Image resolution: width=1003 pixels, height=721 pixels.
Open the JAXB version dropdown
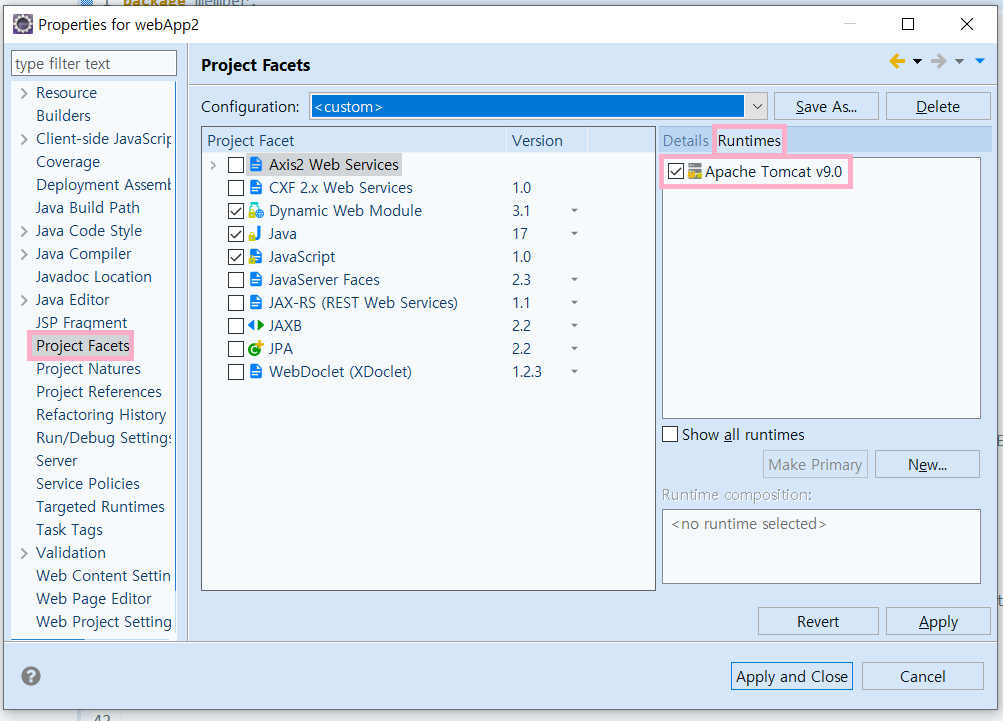point(574,326)
